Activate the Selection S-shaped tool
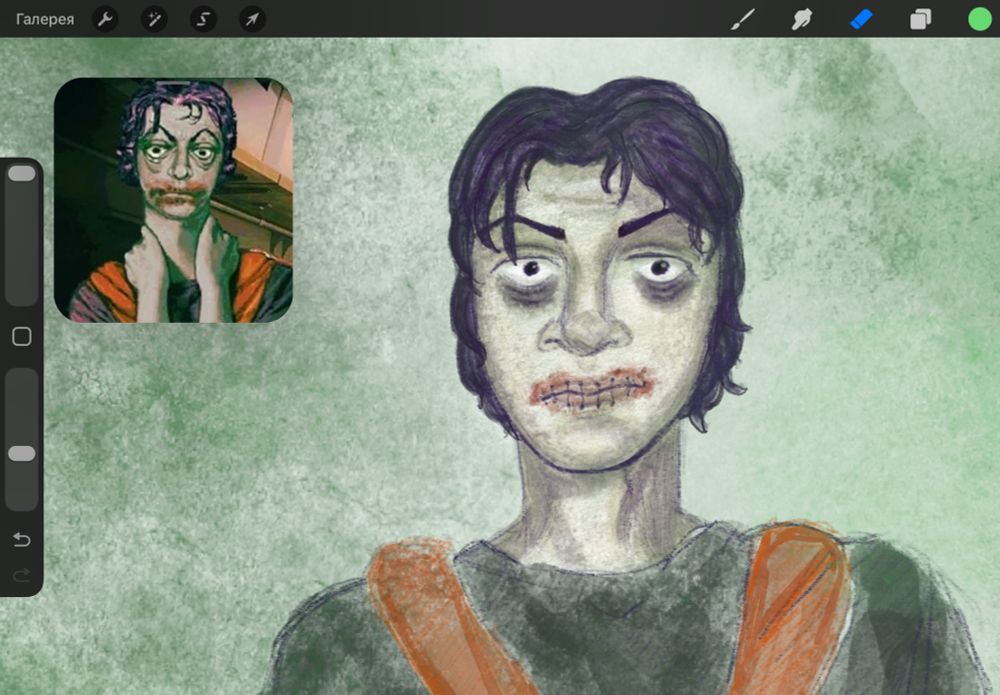This screenshot has height=695, width=1000. click(x=203, y=19)
